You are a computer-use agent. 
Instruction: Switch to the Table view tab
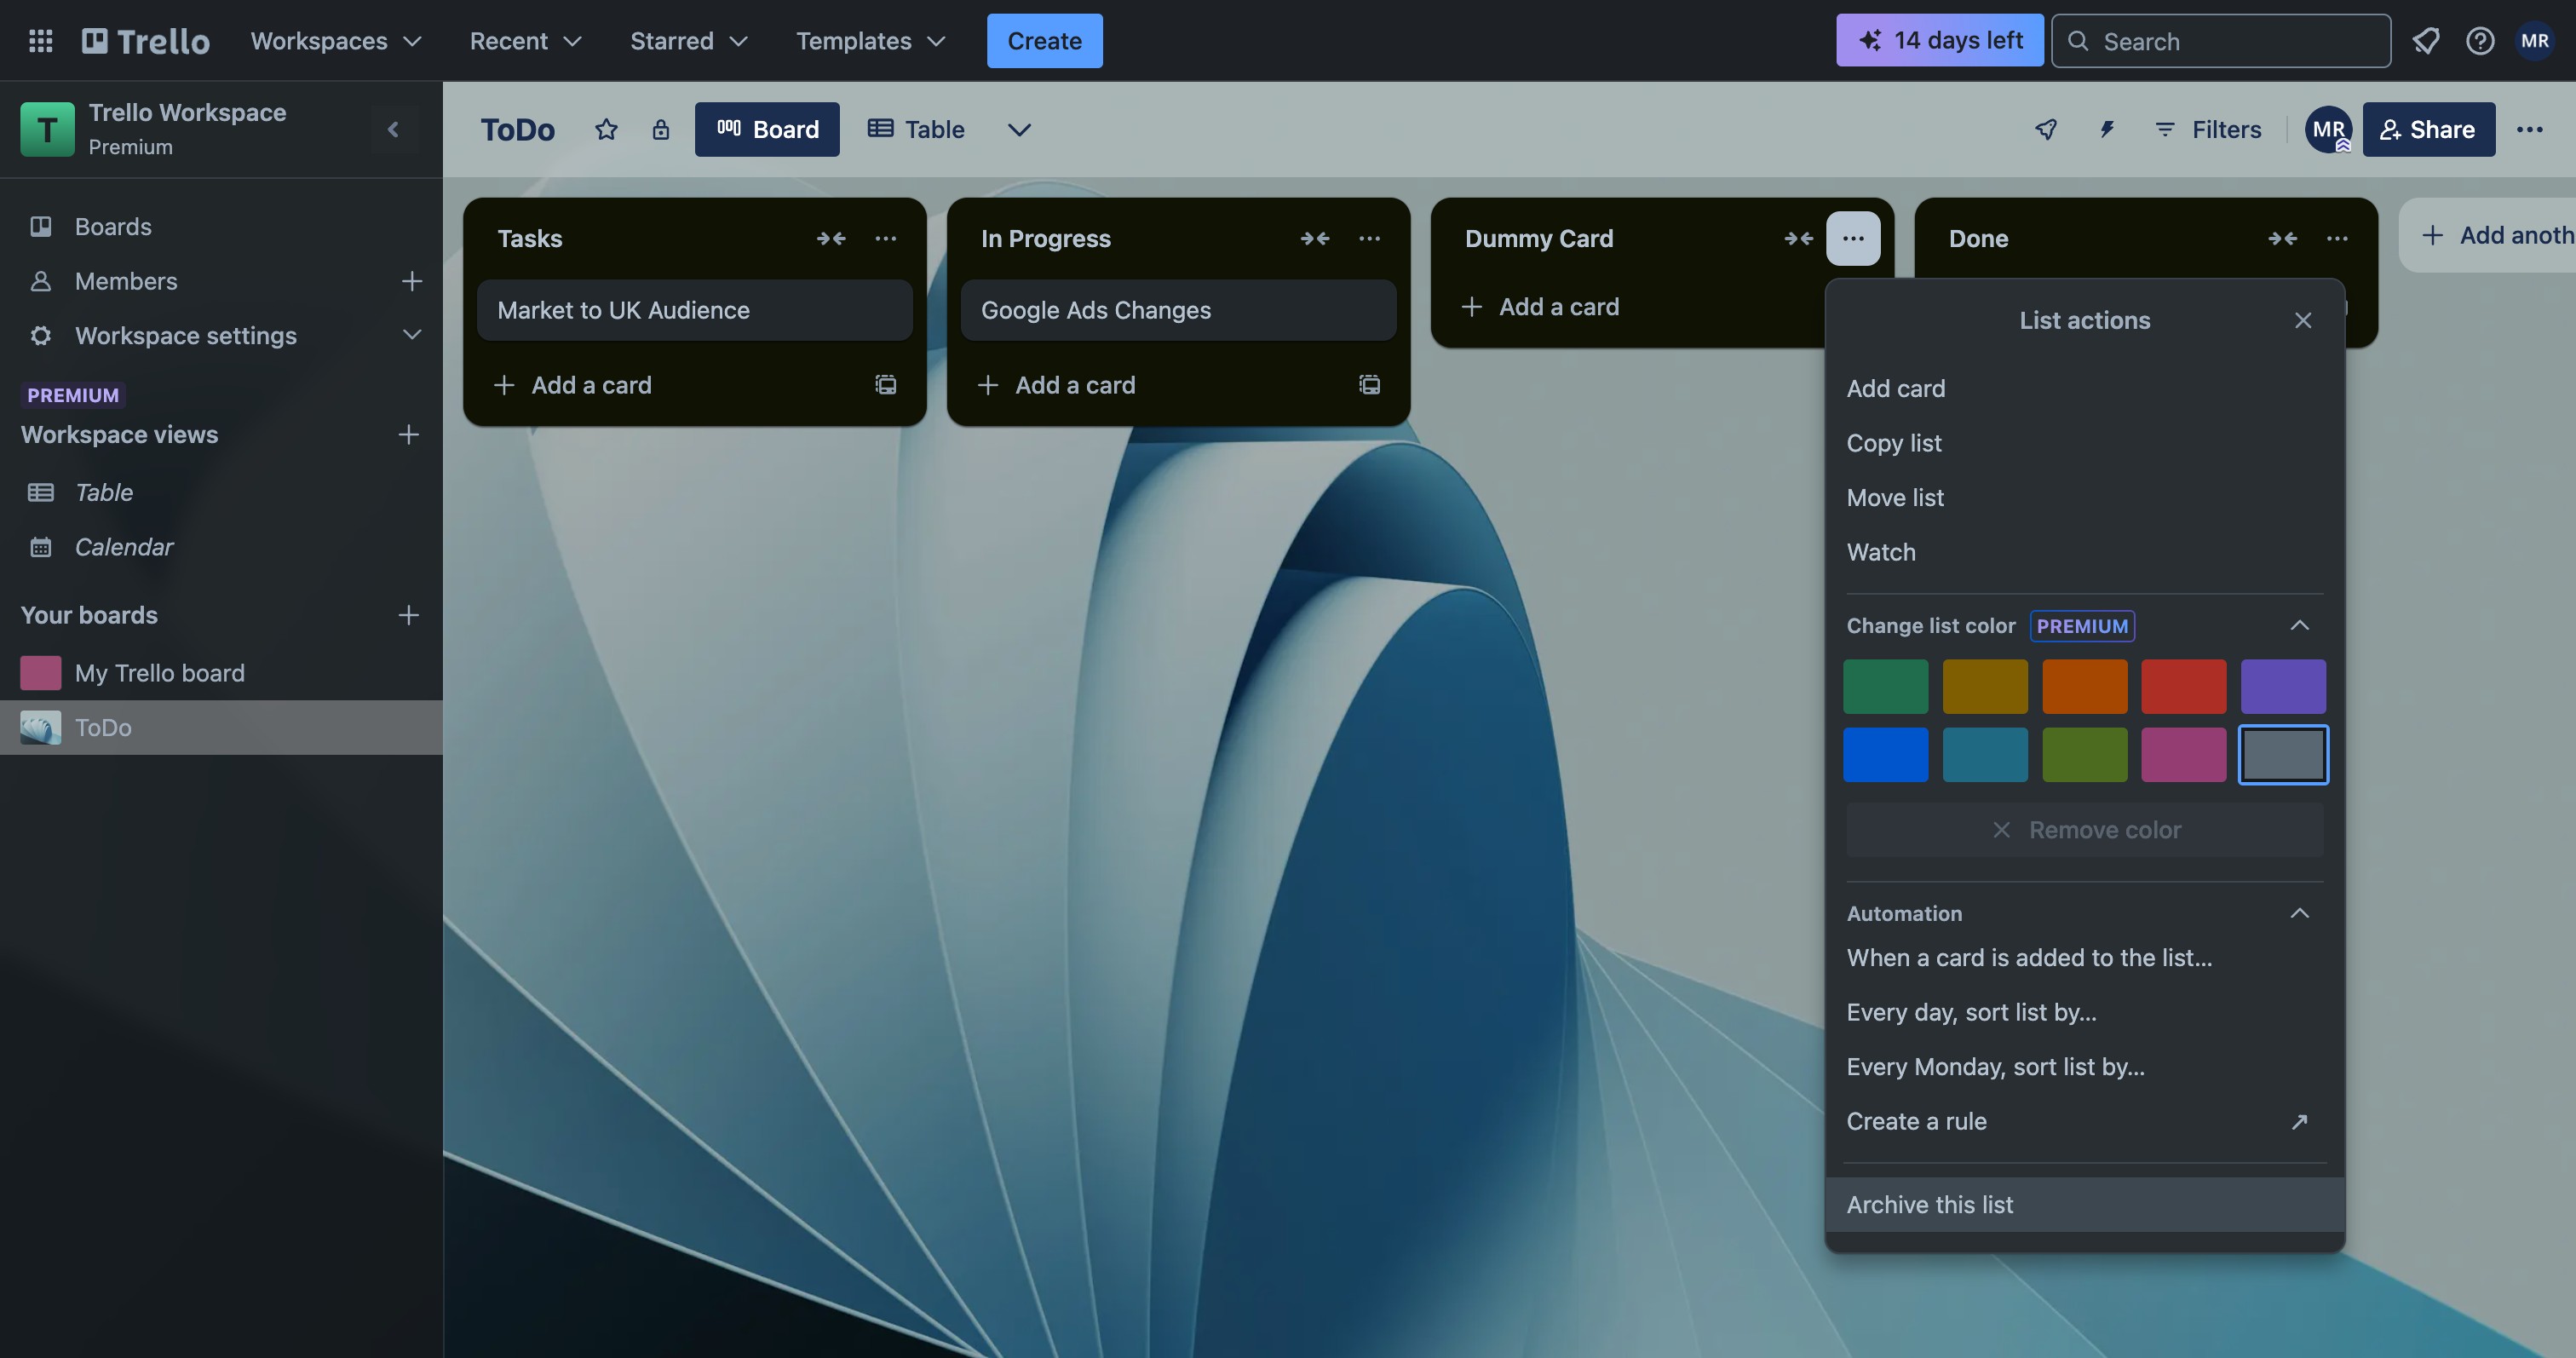coord(915,129)
